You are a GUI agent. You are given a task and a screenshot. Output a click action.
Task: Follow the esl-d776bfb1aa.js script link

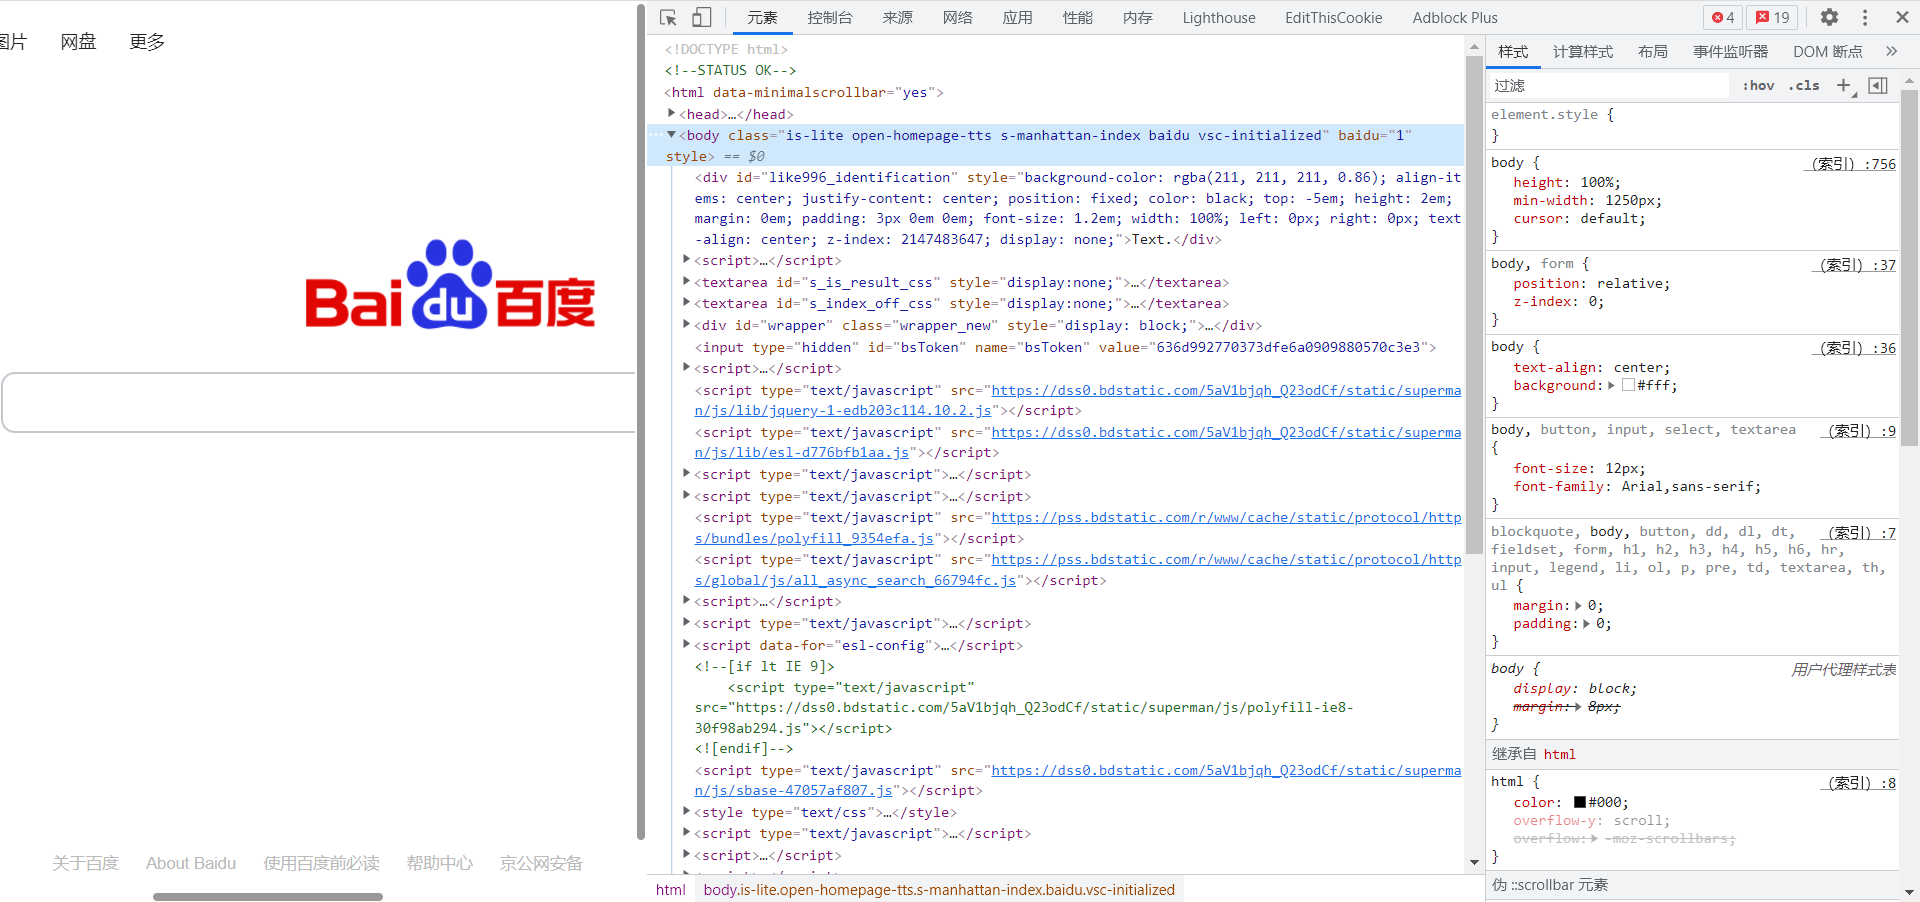coord(1078,442)
